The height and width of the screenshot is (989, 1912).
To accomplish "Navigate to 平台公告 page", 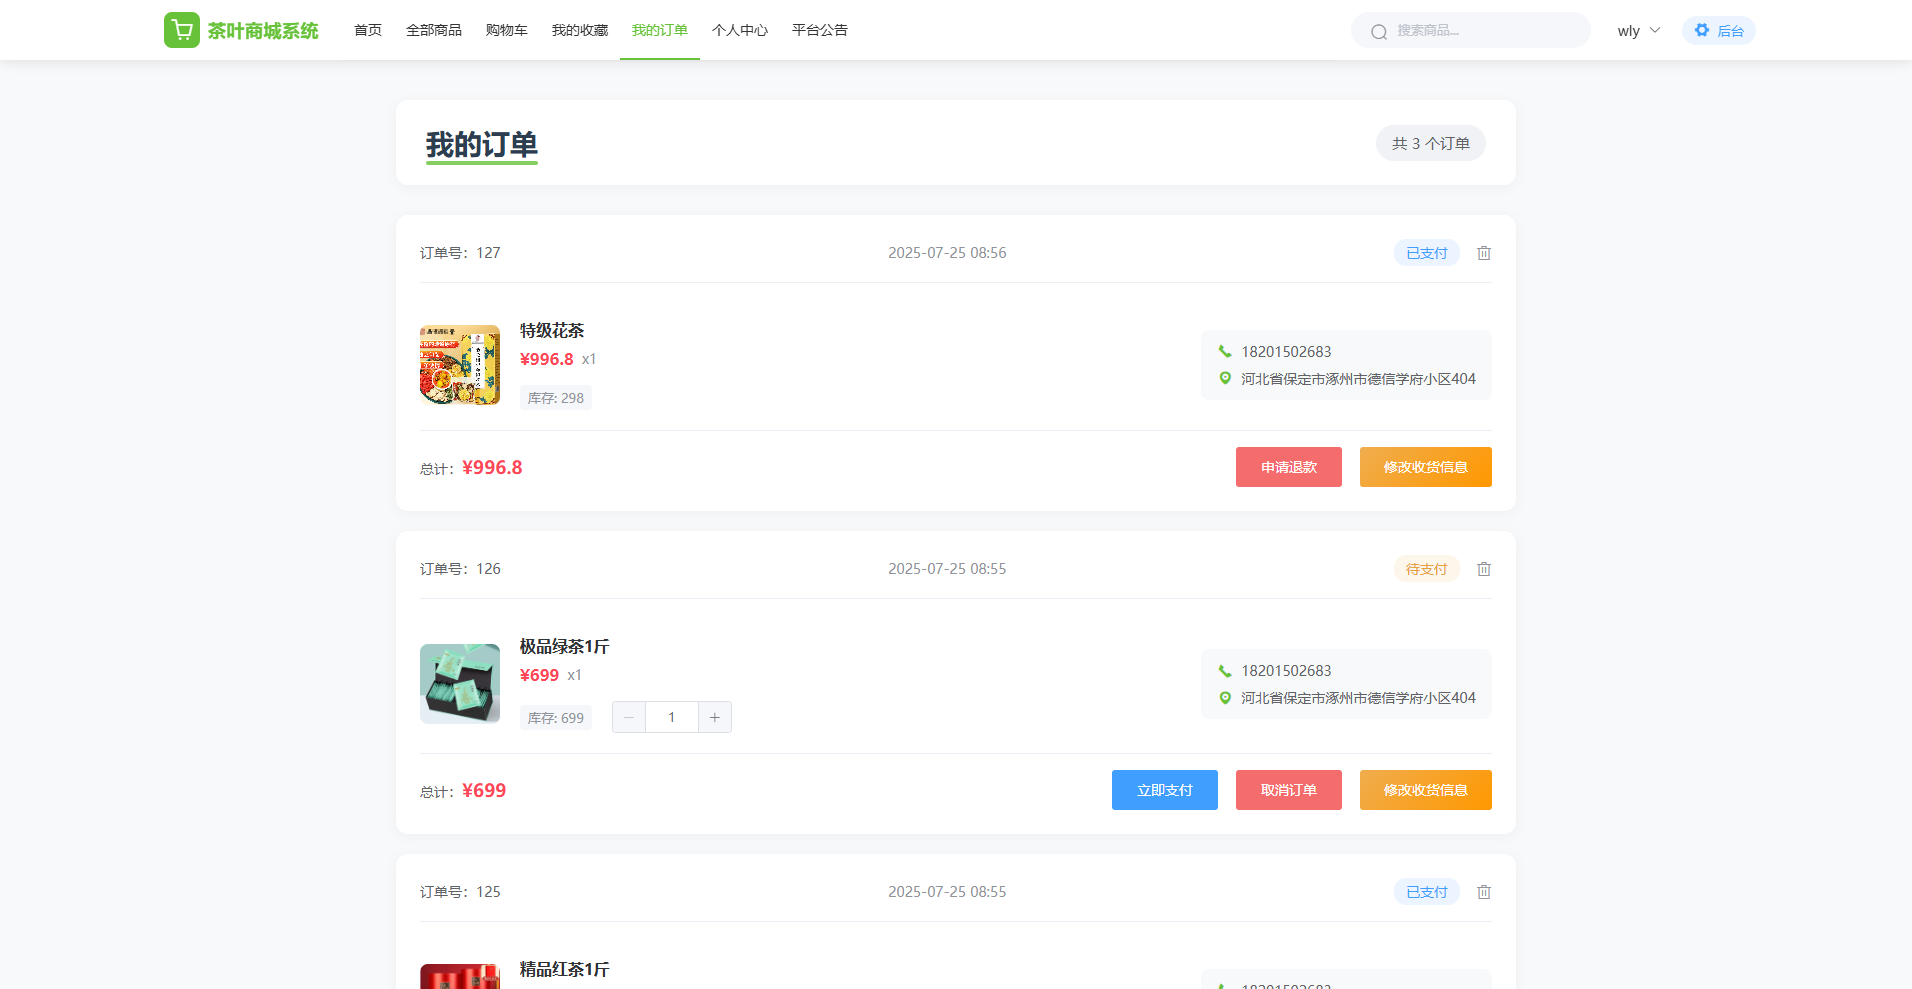I will coord(819,30).
